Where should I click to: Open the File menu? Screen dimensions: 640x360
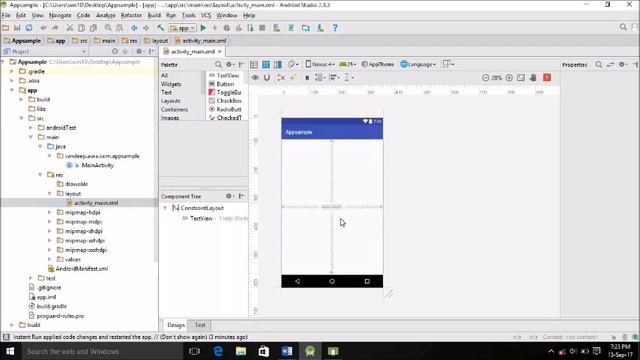[6, 16]
